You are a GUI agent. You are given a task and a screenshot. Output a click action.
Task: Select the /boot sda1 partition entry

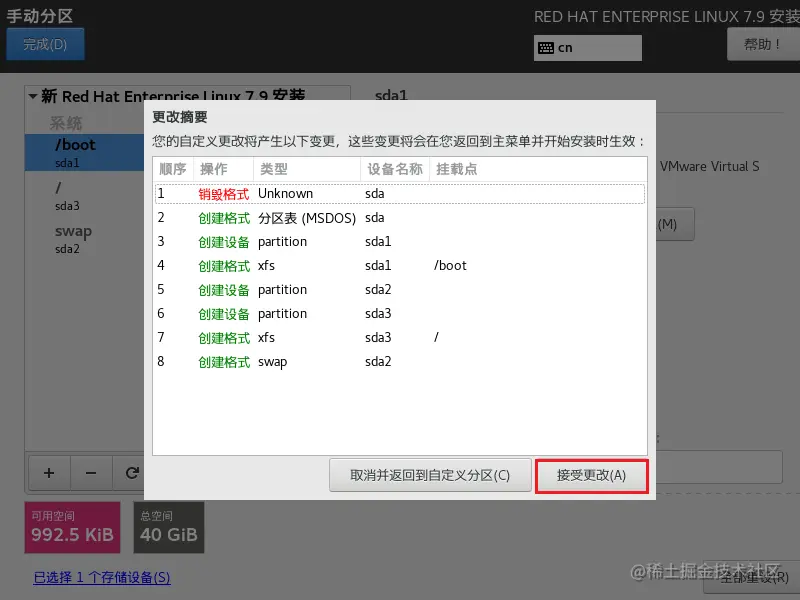tap(85, 153)
